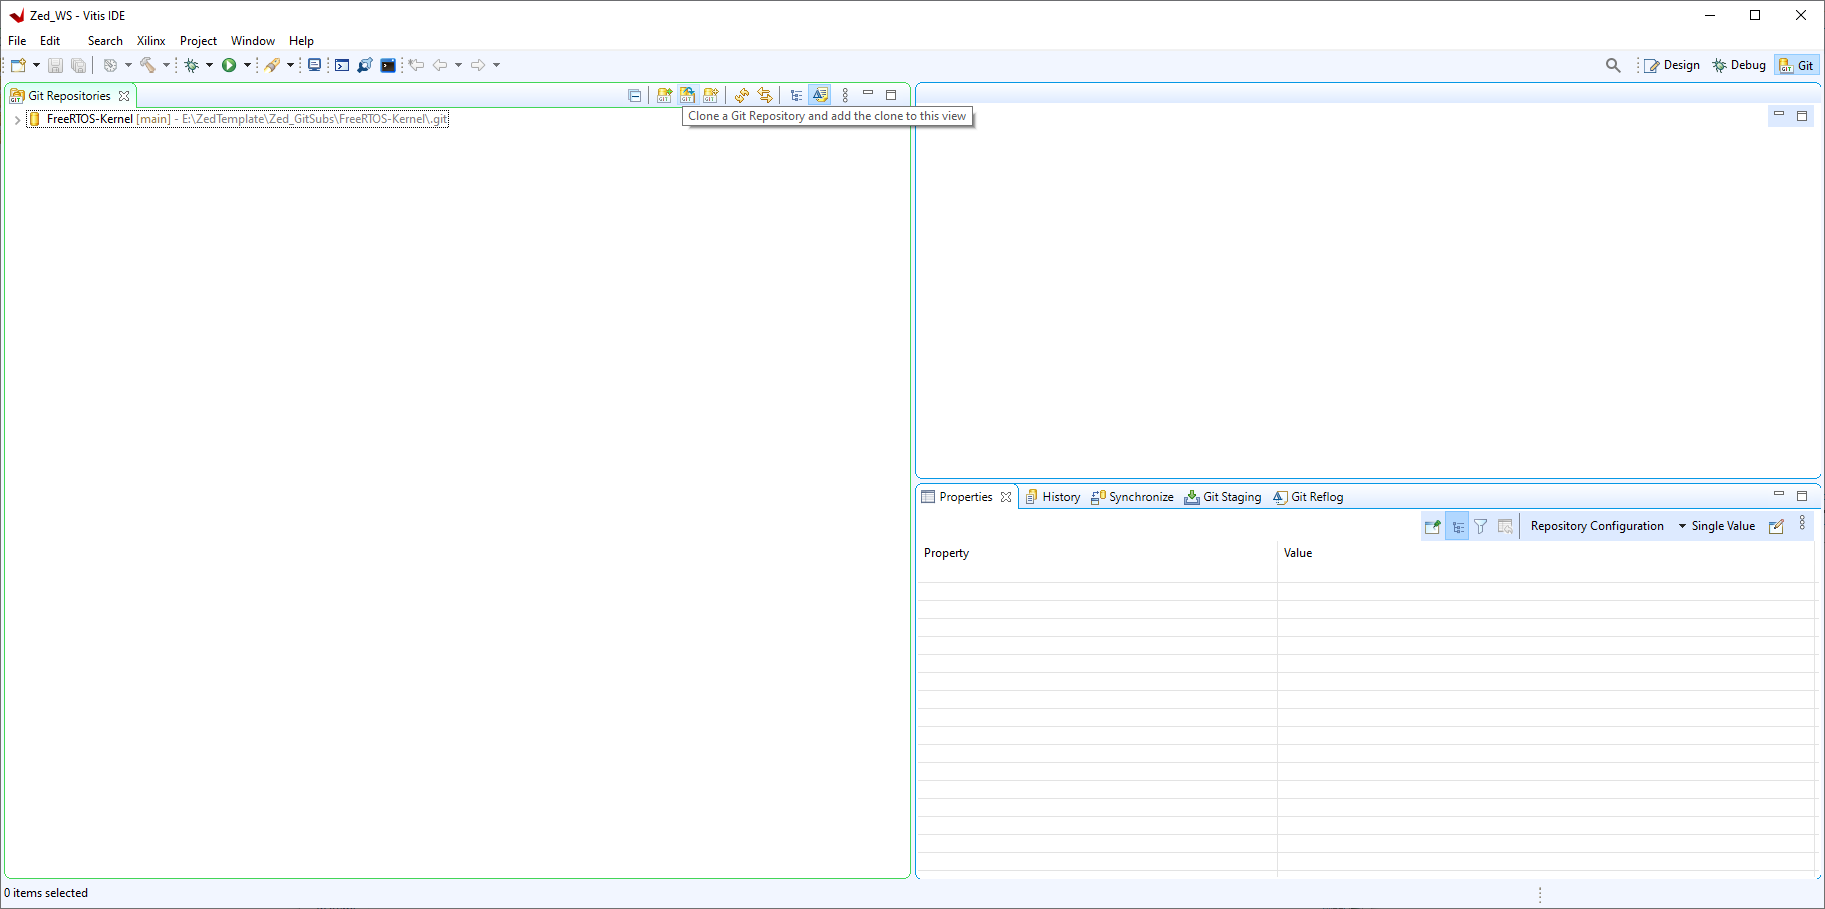Image resolution: width=1825 pixels, height=909 pixels.
Task: Switch to the Git Staging tab
Action: coord(1223,497)
